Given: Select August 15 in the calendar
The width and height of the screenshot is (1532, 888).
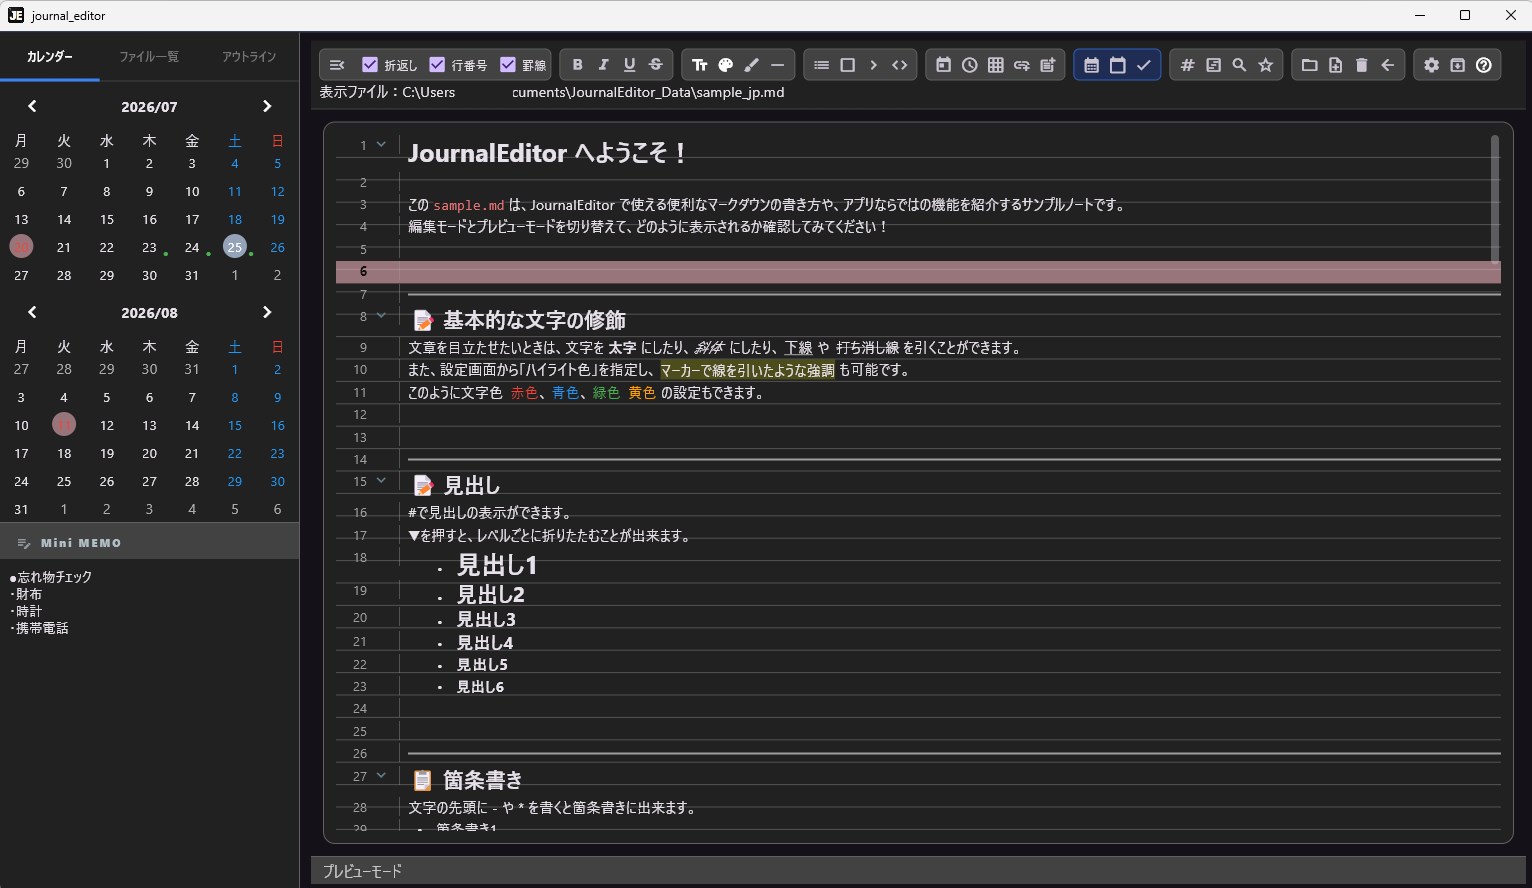Looking at the screenshot, I should coord(234,425).
